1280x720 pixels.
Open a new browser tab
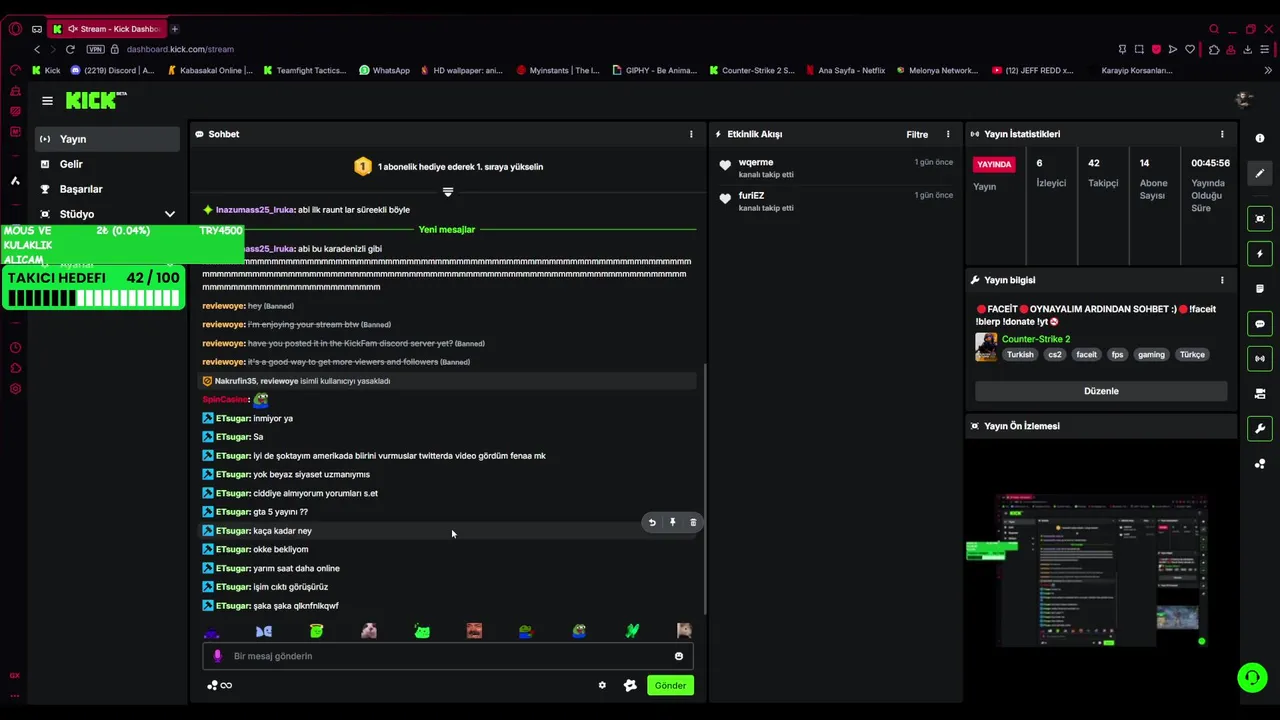174,29
